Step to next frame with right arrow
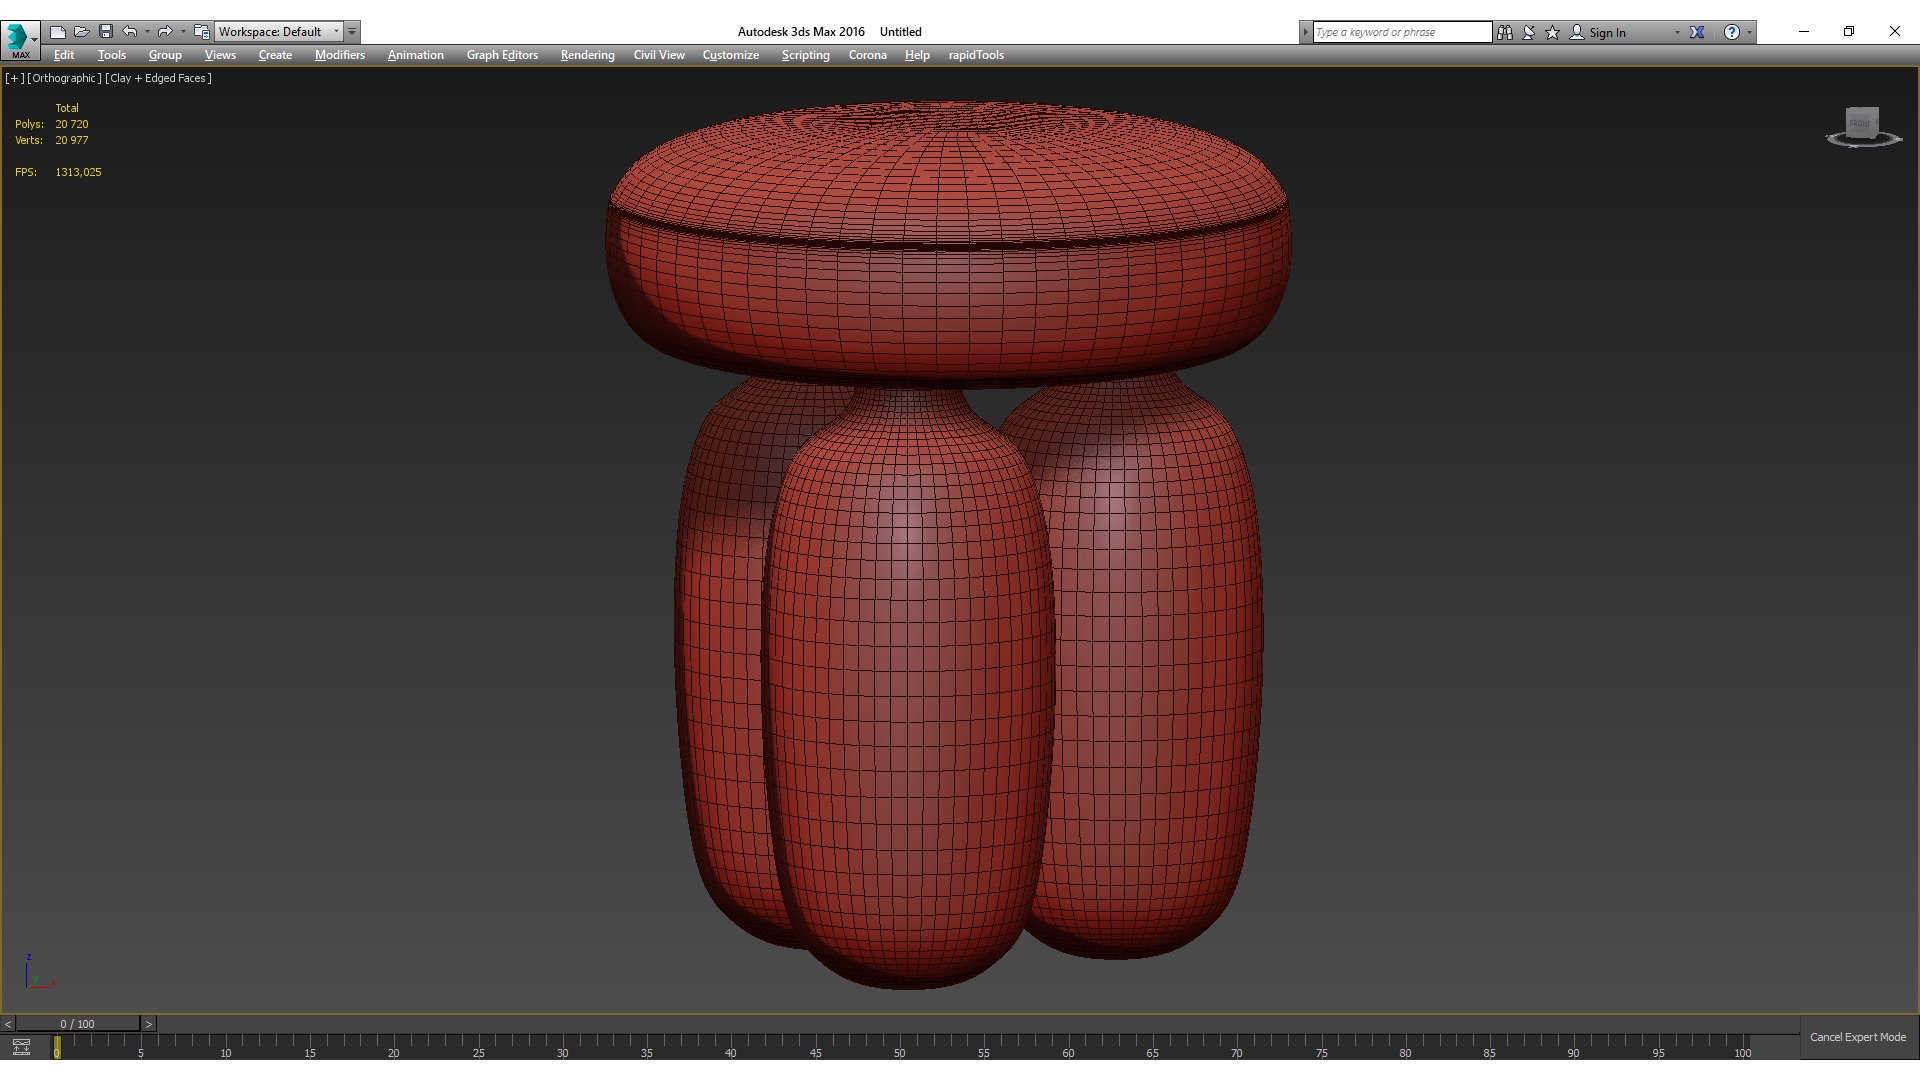The image size is (1920, 1080). pyautogui.click(x=148, y=1024)
